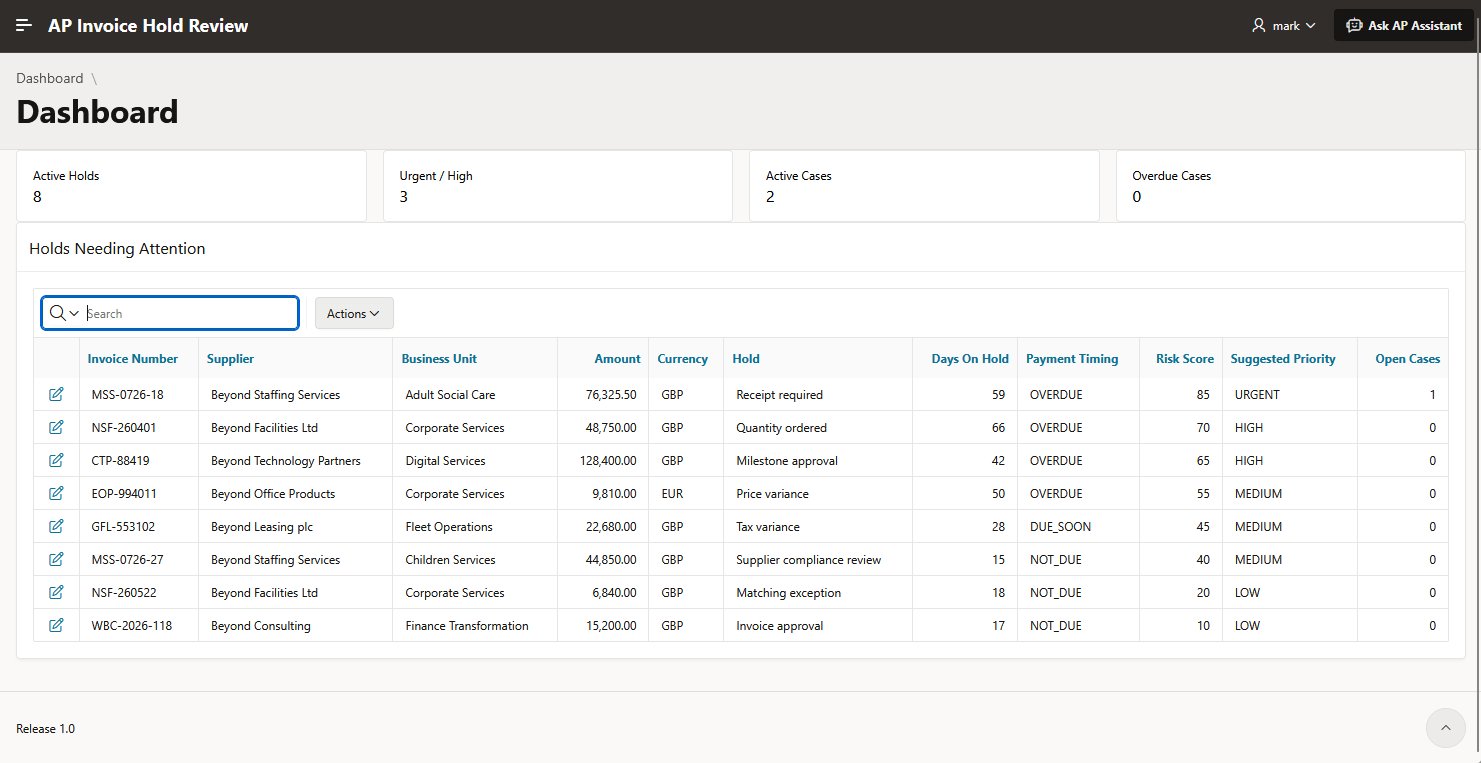Sort by Supplier column header
Image resolution: width=1481 pixels, height=763 pixels.
[x=231, y=359]
